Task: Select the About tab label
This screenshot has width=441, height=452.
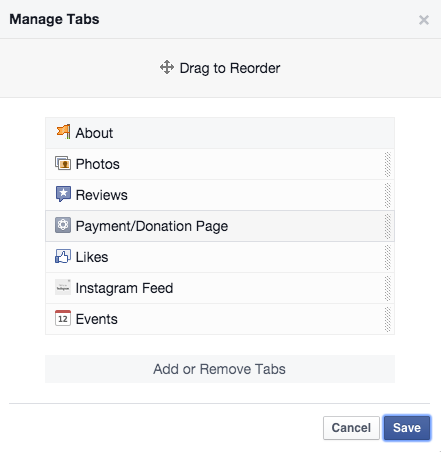Action: 94,133
